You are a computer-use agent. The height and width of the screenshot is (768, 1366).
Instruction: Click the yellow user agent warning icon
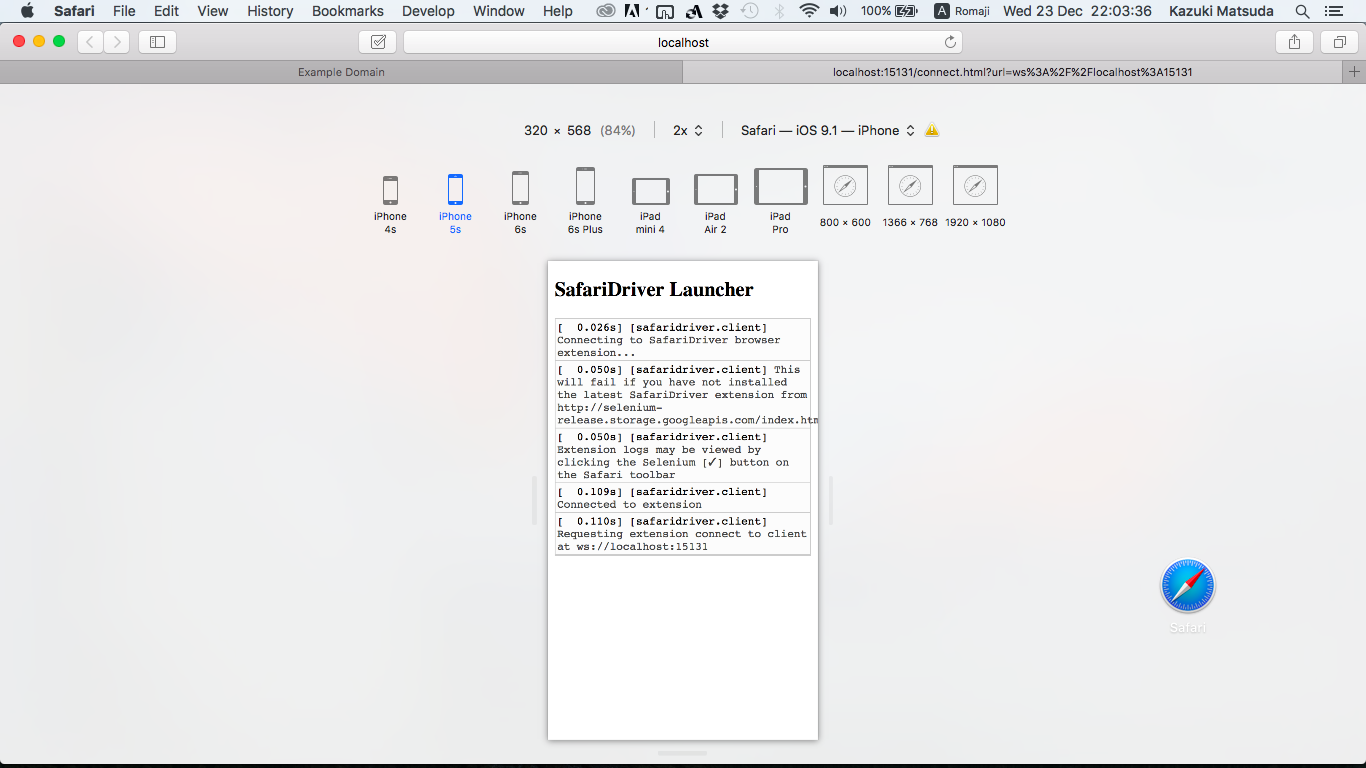click(x=932, y=130)
